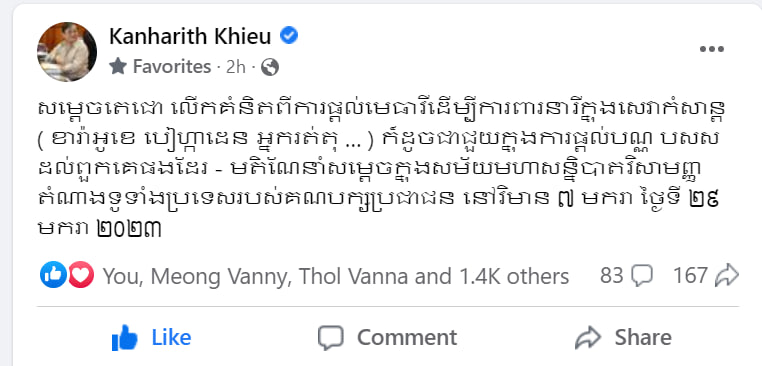Open the 2h post timestamp link
This screenshot has height=366, width=762.
(x=236, y=67)
